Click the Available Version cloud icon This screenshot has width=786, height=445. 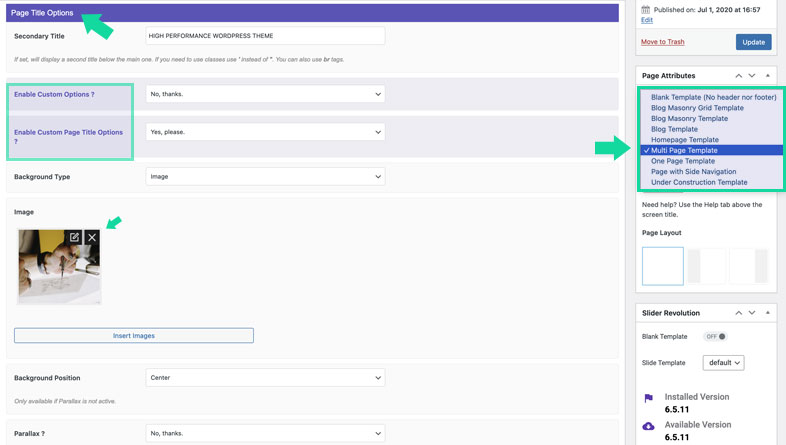(648, 426)
